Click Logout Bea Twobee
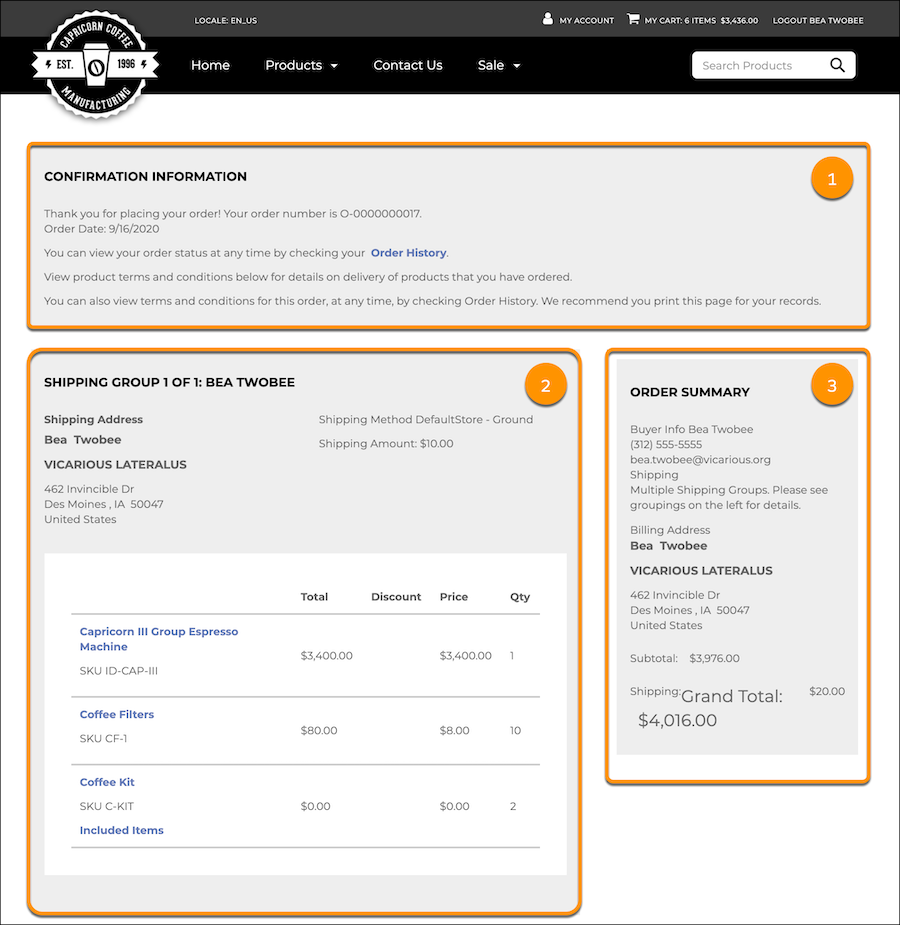This screenshot has height=925, width=900. tap(818, 19)
